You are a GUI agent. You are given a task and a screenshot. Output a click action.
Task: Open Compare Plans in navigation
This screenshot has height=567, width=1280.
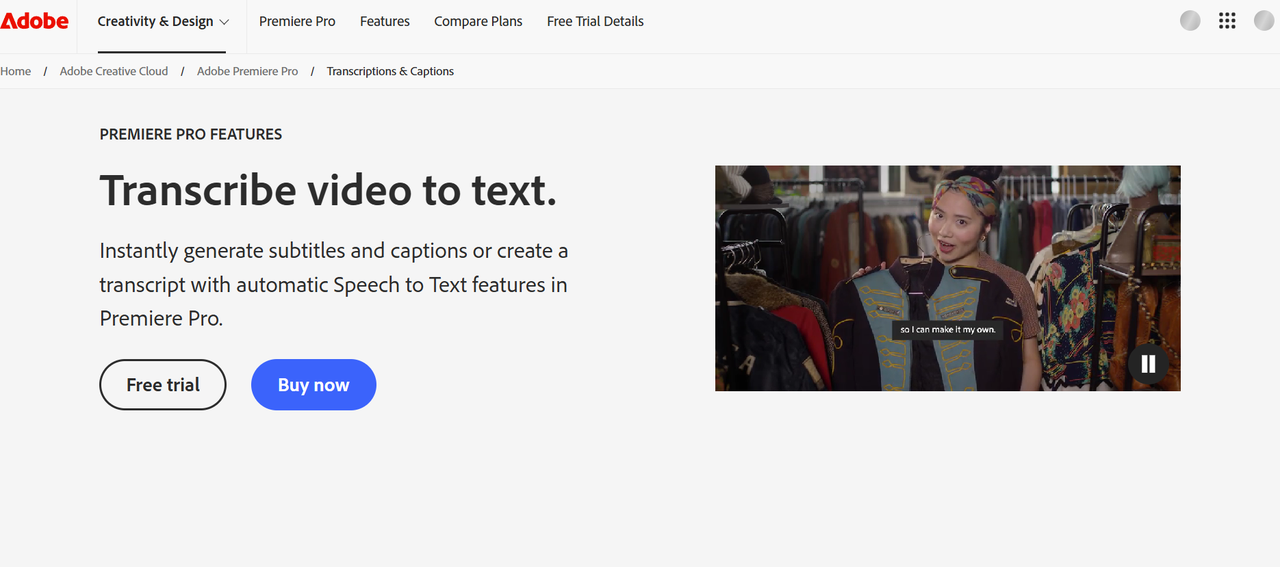[478, 21]
